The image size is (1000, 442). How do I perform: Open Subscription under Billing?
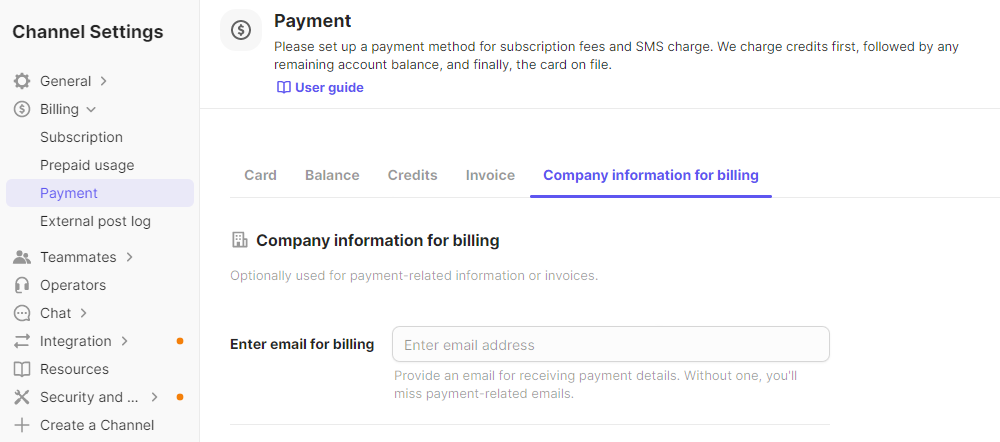click(x=81, y=137)
